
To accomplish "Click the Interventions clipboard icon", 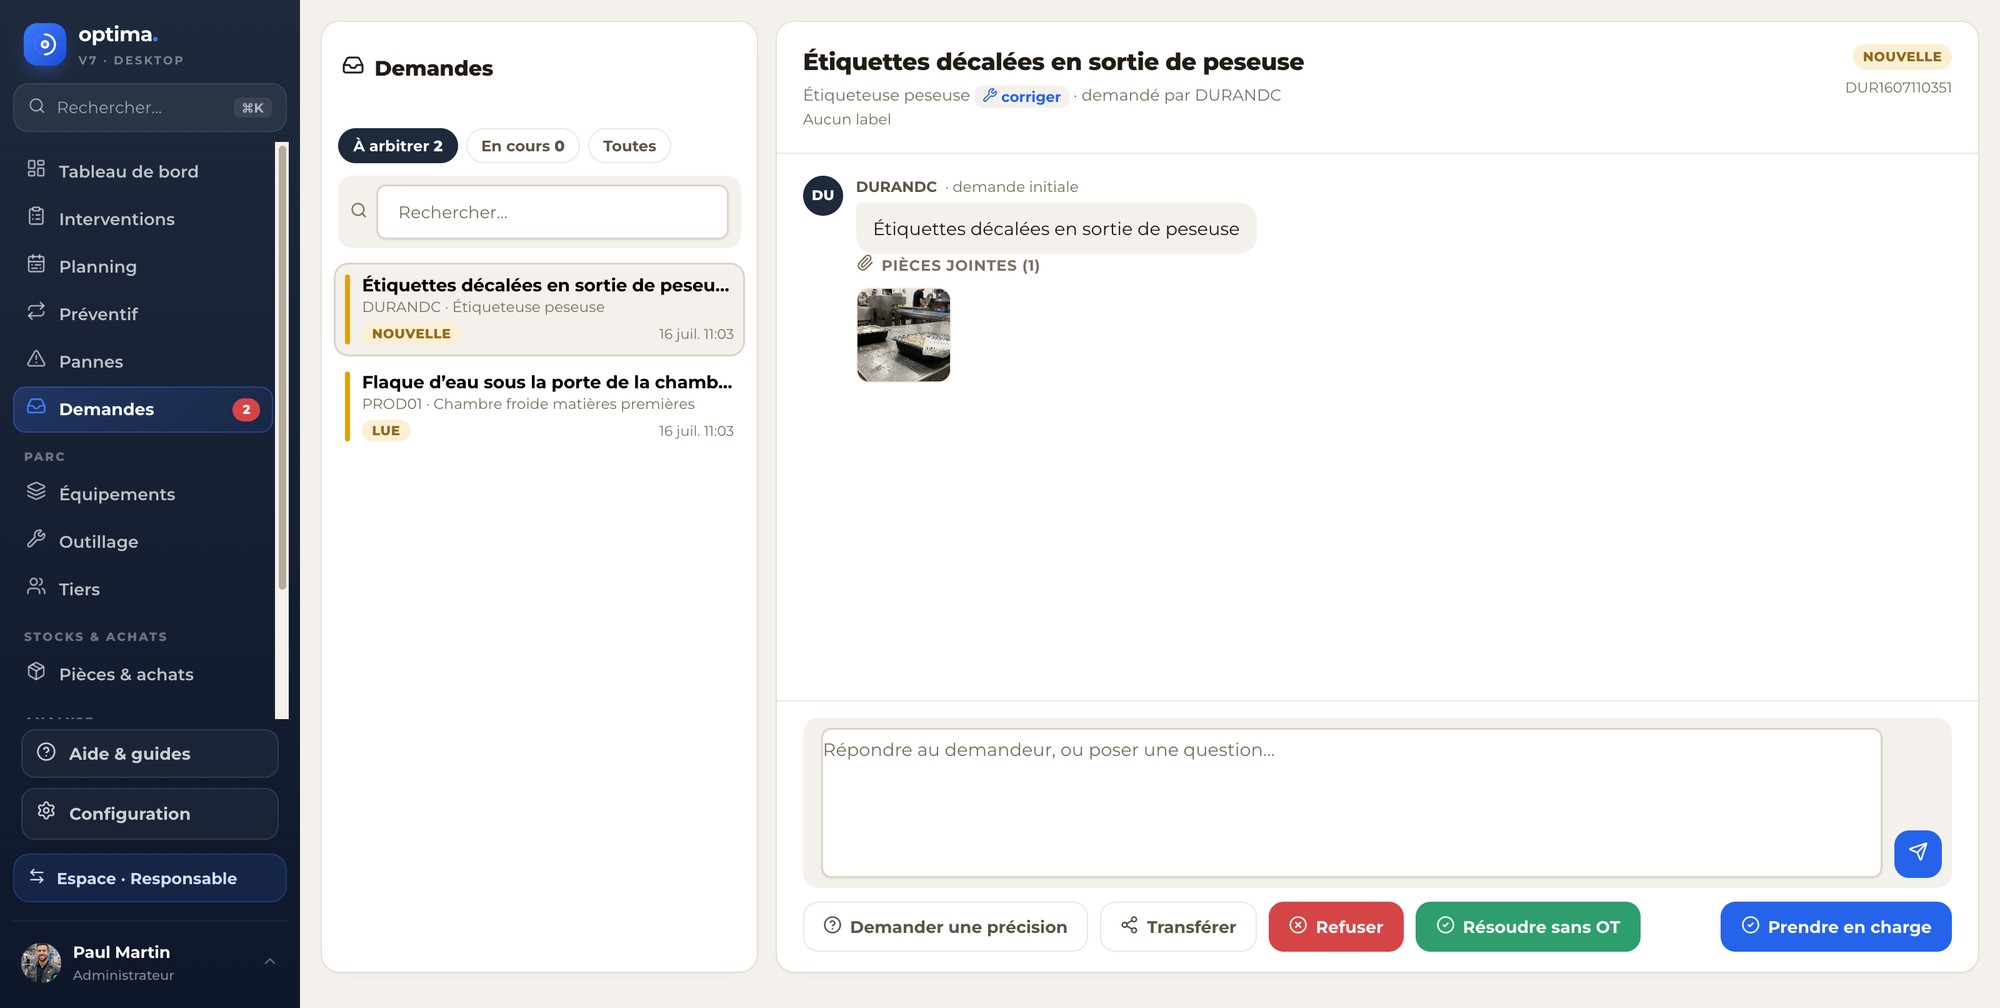I will click(36, 216).
